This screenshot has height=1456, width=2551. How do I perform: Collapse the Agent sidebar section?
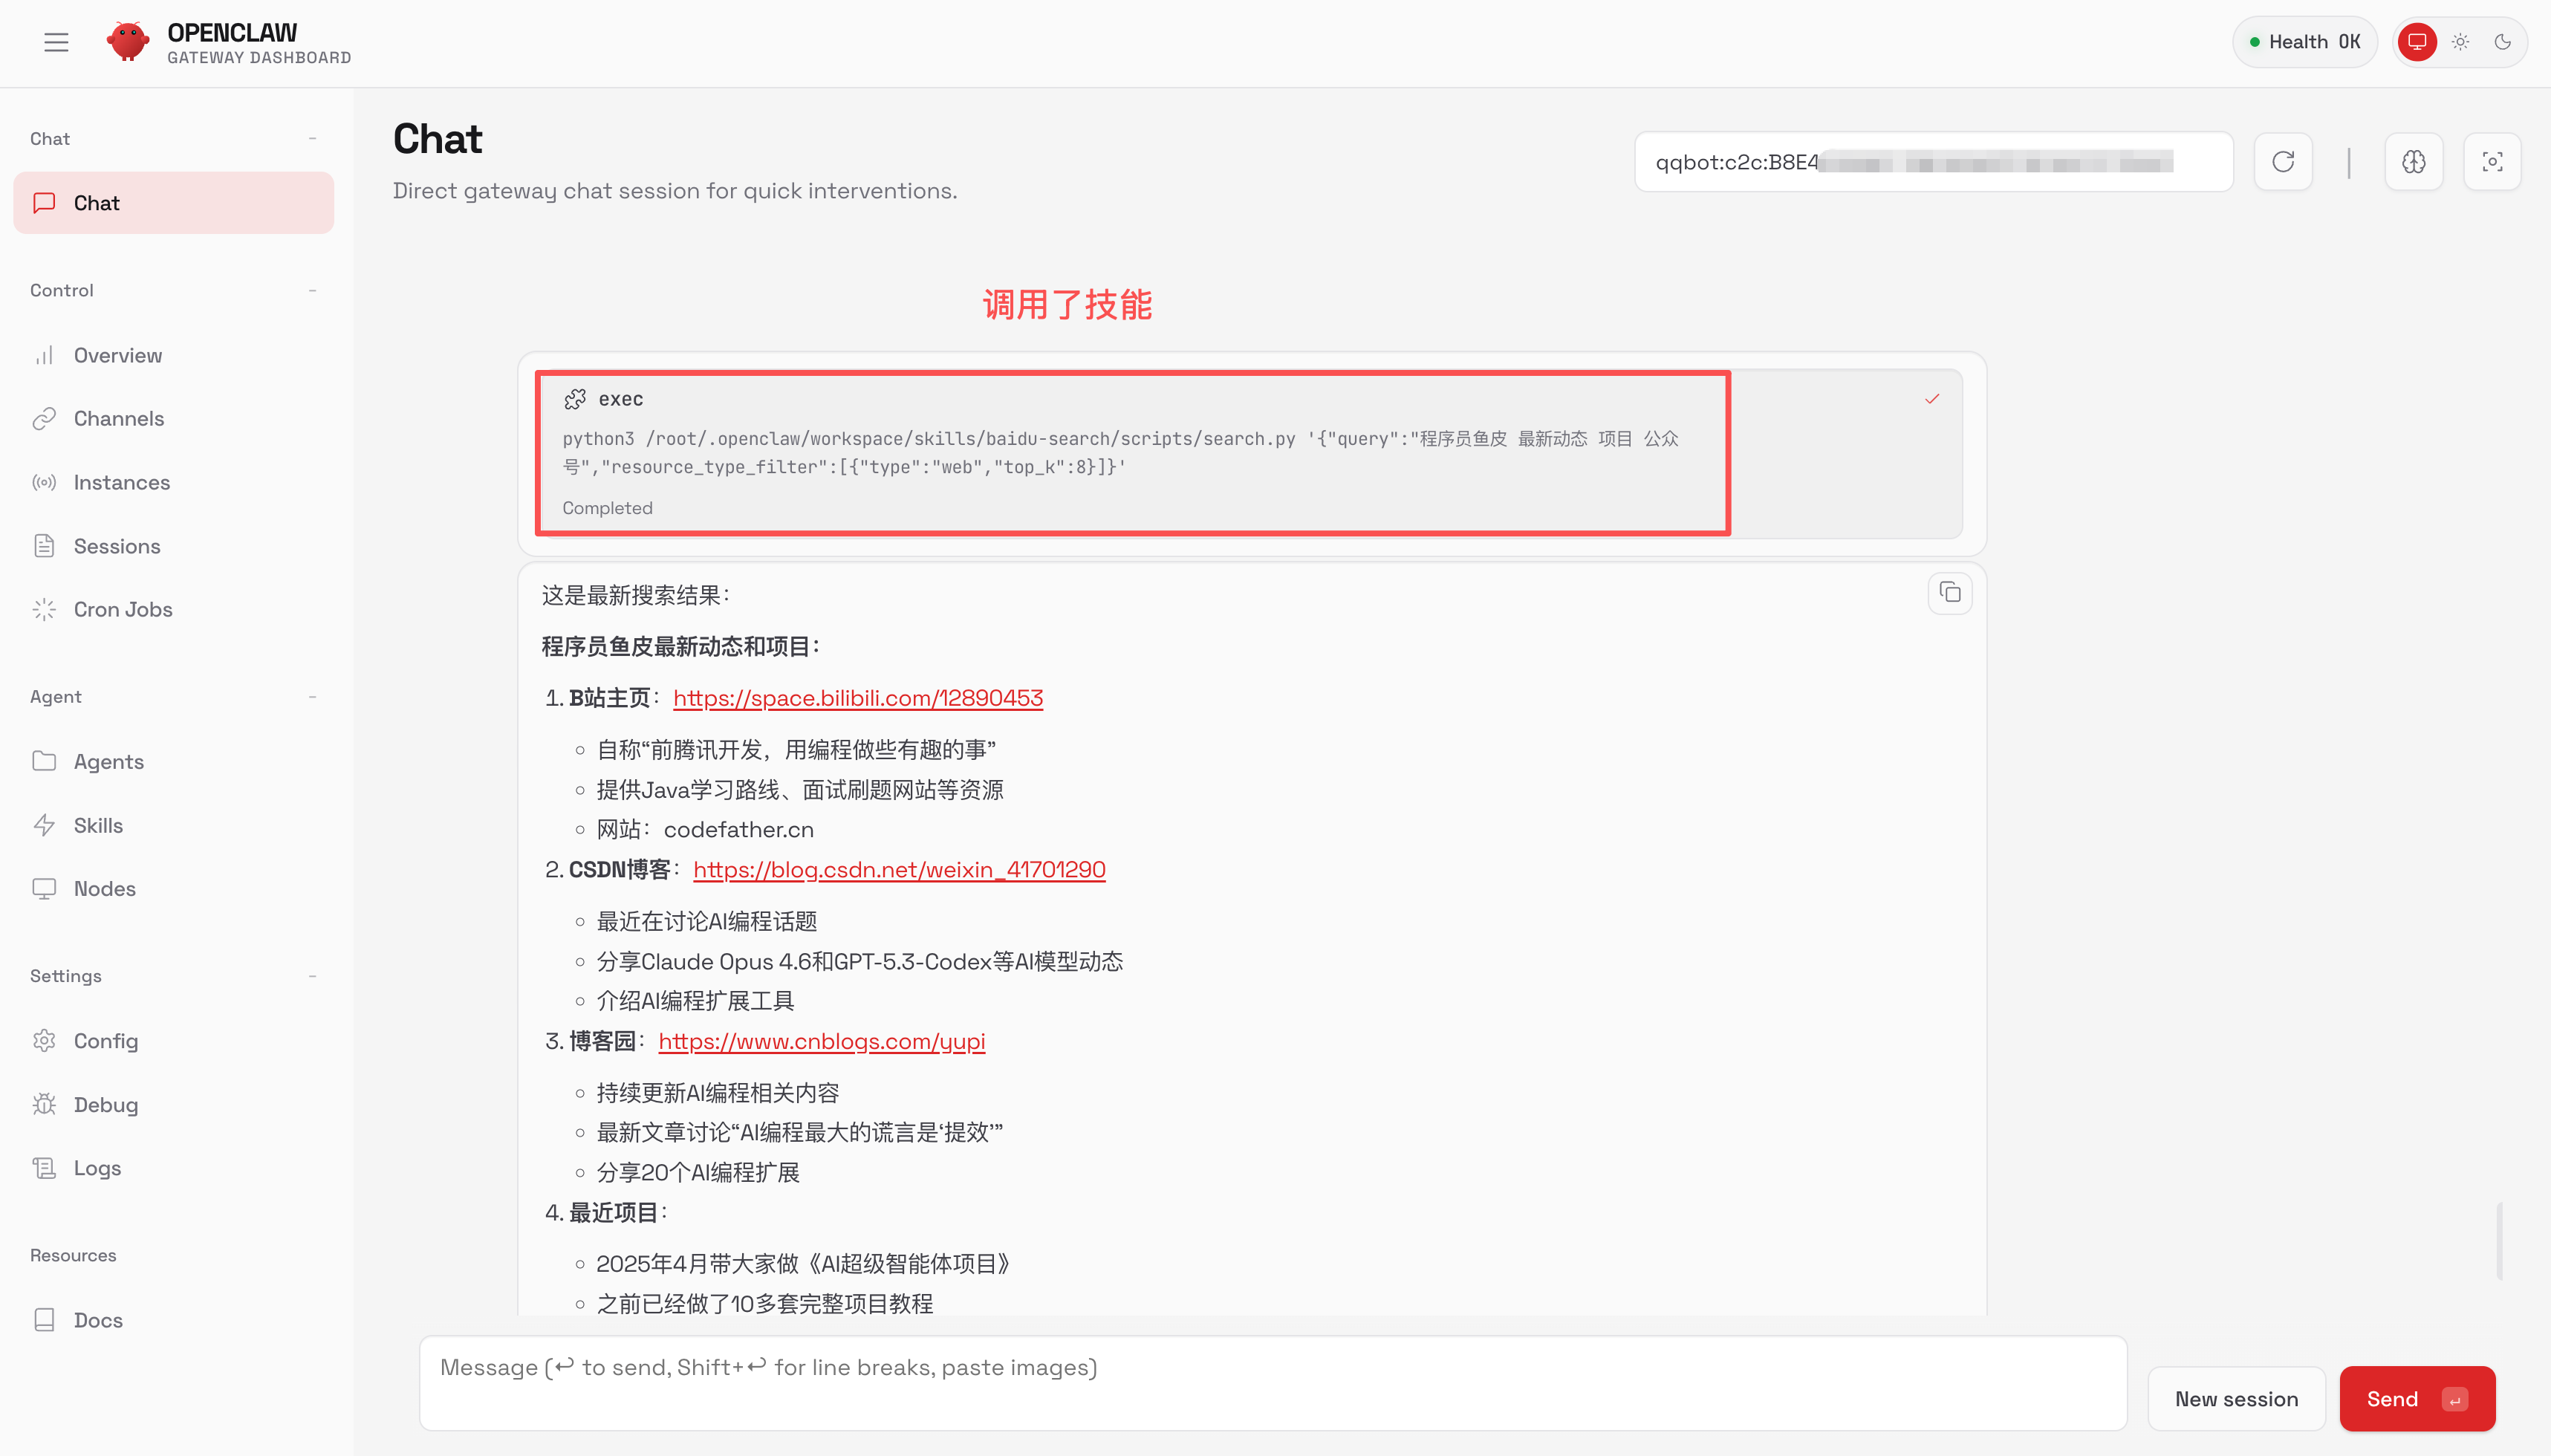coord(312,697)
